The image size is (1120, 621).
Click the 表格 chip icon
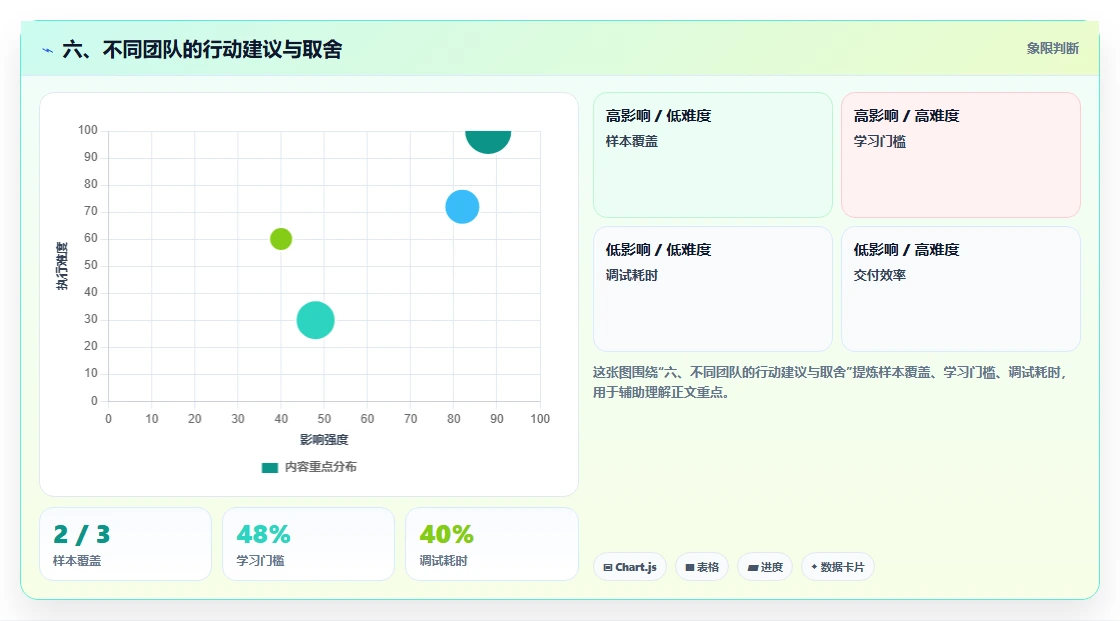coord(690,567)
